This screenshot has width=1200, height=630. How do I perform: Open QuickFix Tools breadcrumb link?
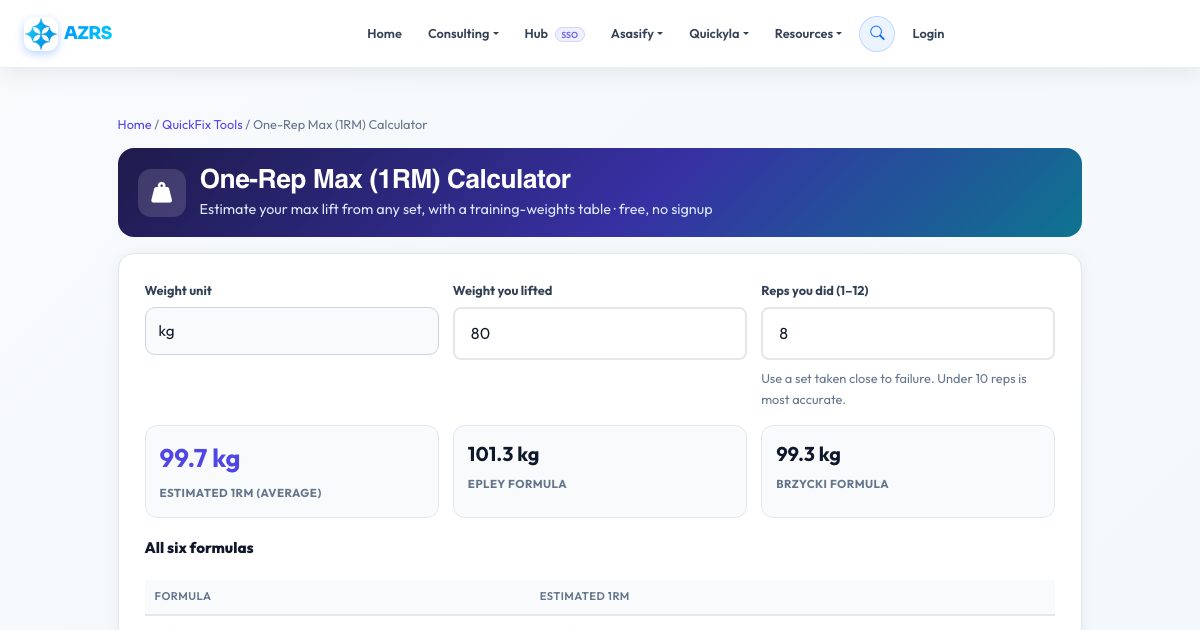(x=202, y=125)
